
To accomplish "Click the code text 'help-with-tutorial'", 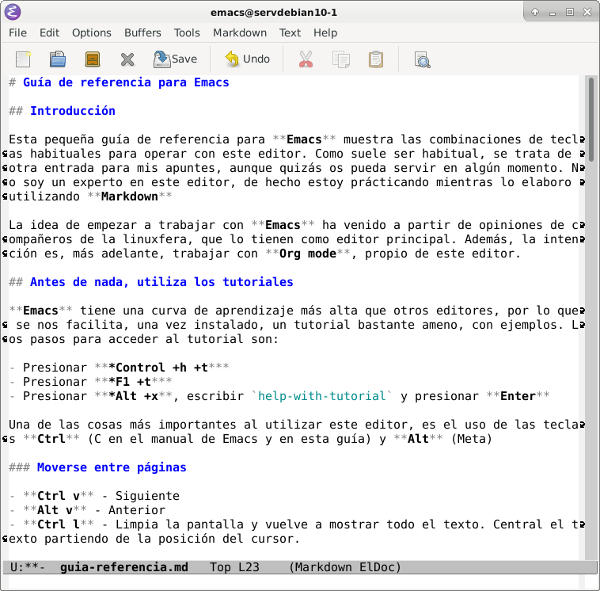I will [321, 396].
